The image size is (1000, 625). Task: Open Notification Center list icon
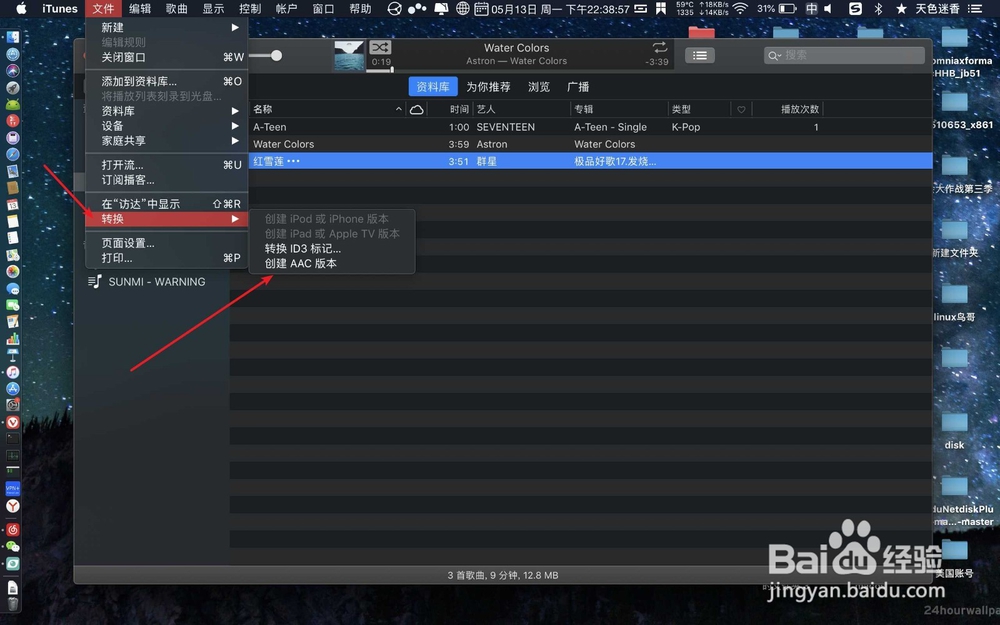tap(975, 8)
